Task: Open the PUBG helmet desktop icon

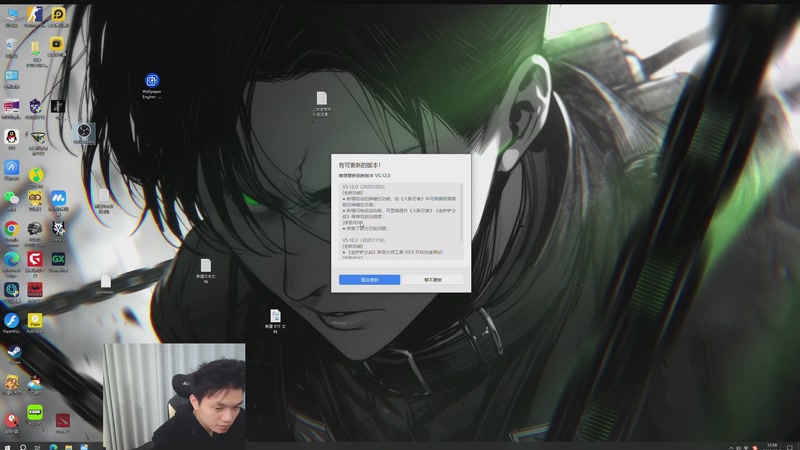Action: click(35, 232)
